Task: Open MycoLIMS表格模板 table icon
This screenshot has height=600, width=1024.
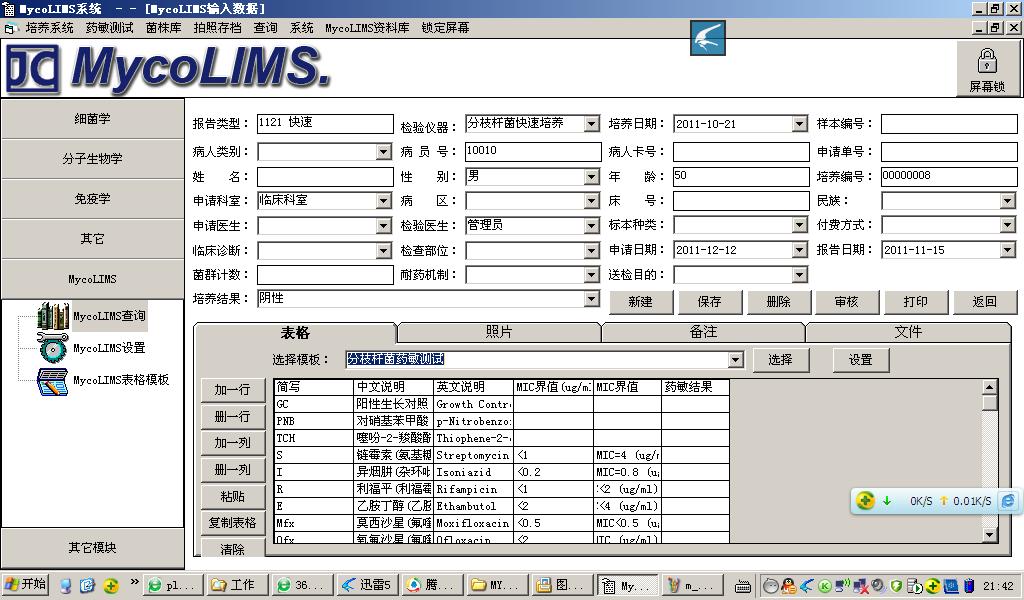Action: pos(52,381)
